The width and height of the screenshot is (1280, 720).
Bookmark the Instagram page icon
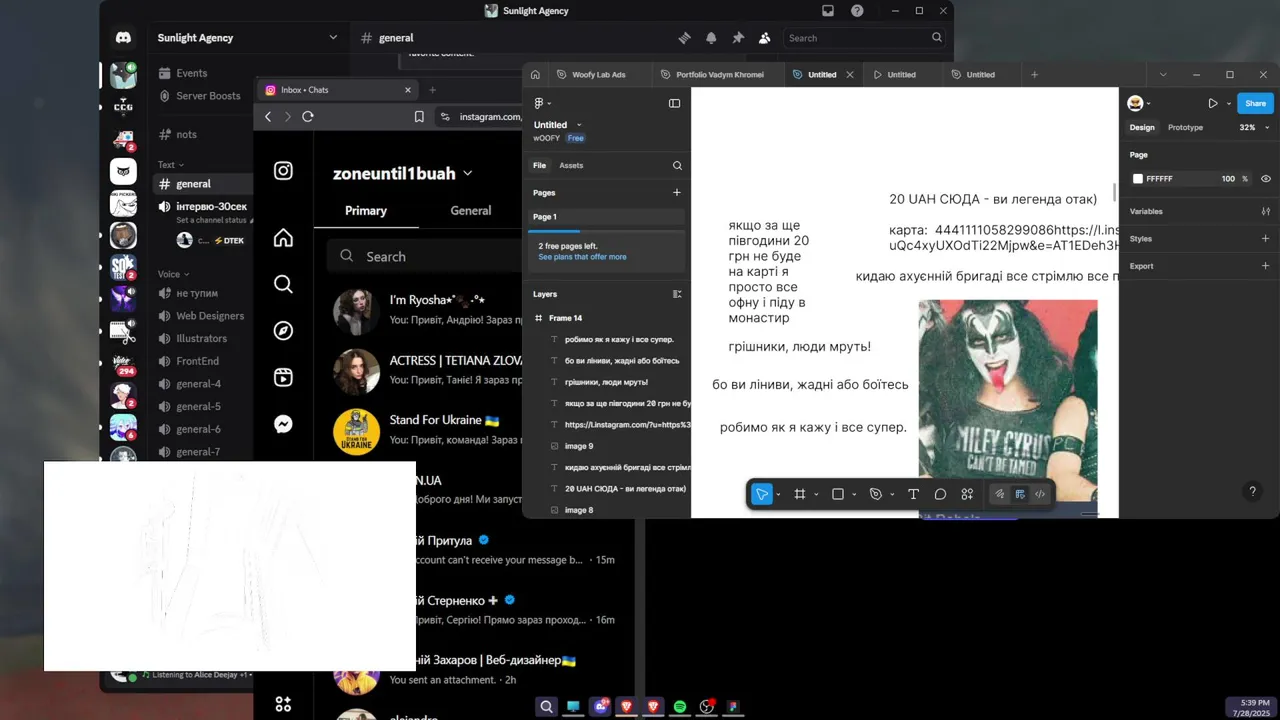point(419,116)
